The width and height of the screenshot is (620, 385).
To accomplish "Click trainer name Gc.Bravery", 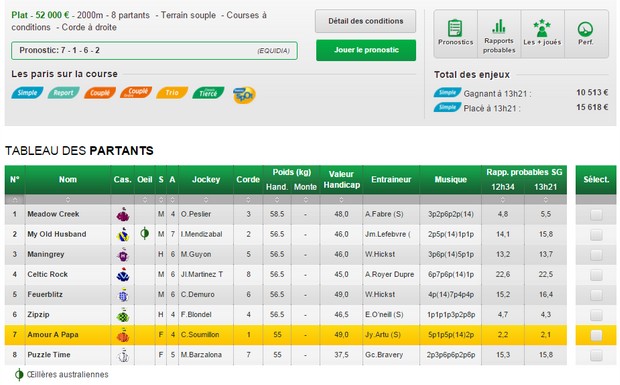I will pos(384,355).
